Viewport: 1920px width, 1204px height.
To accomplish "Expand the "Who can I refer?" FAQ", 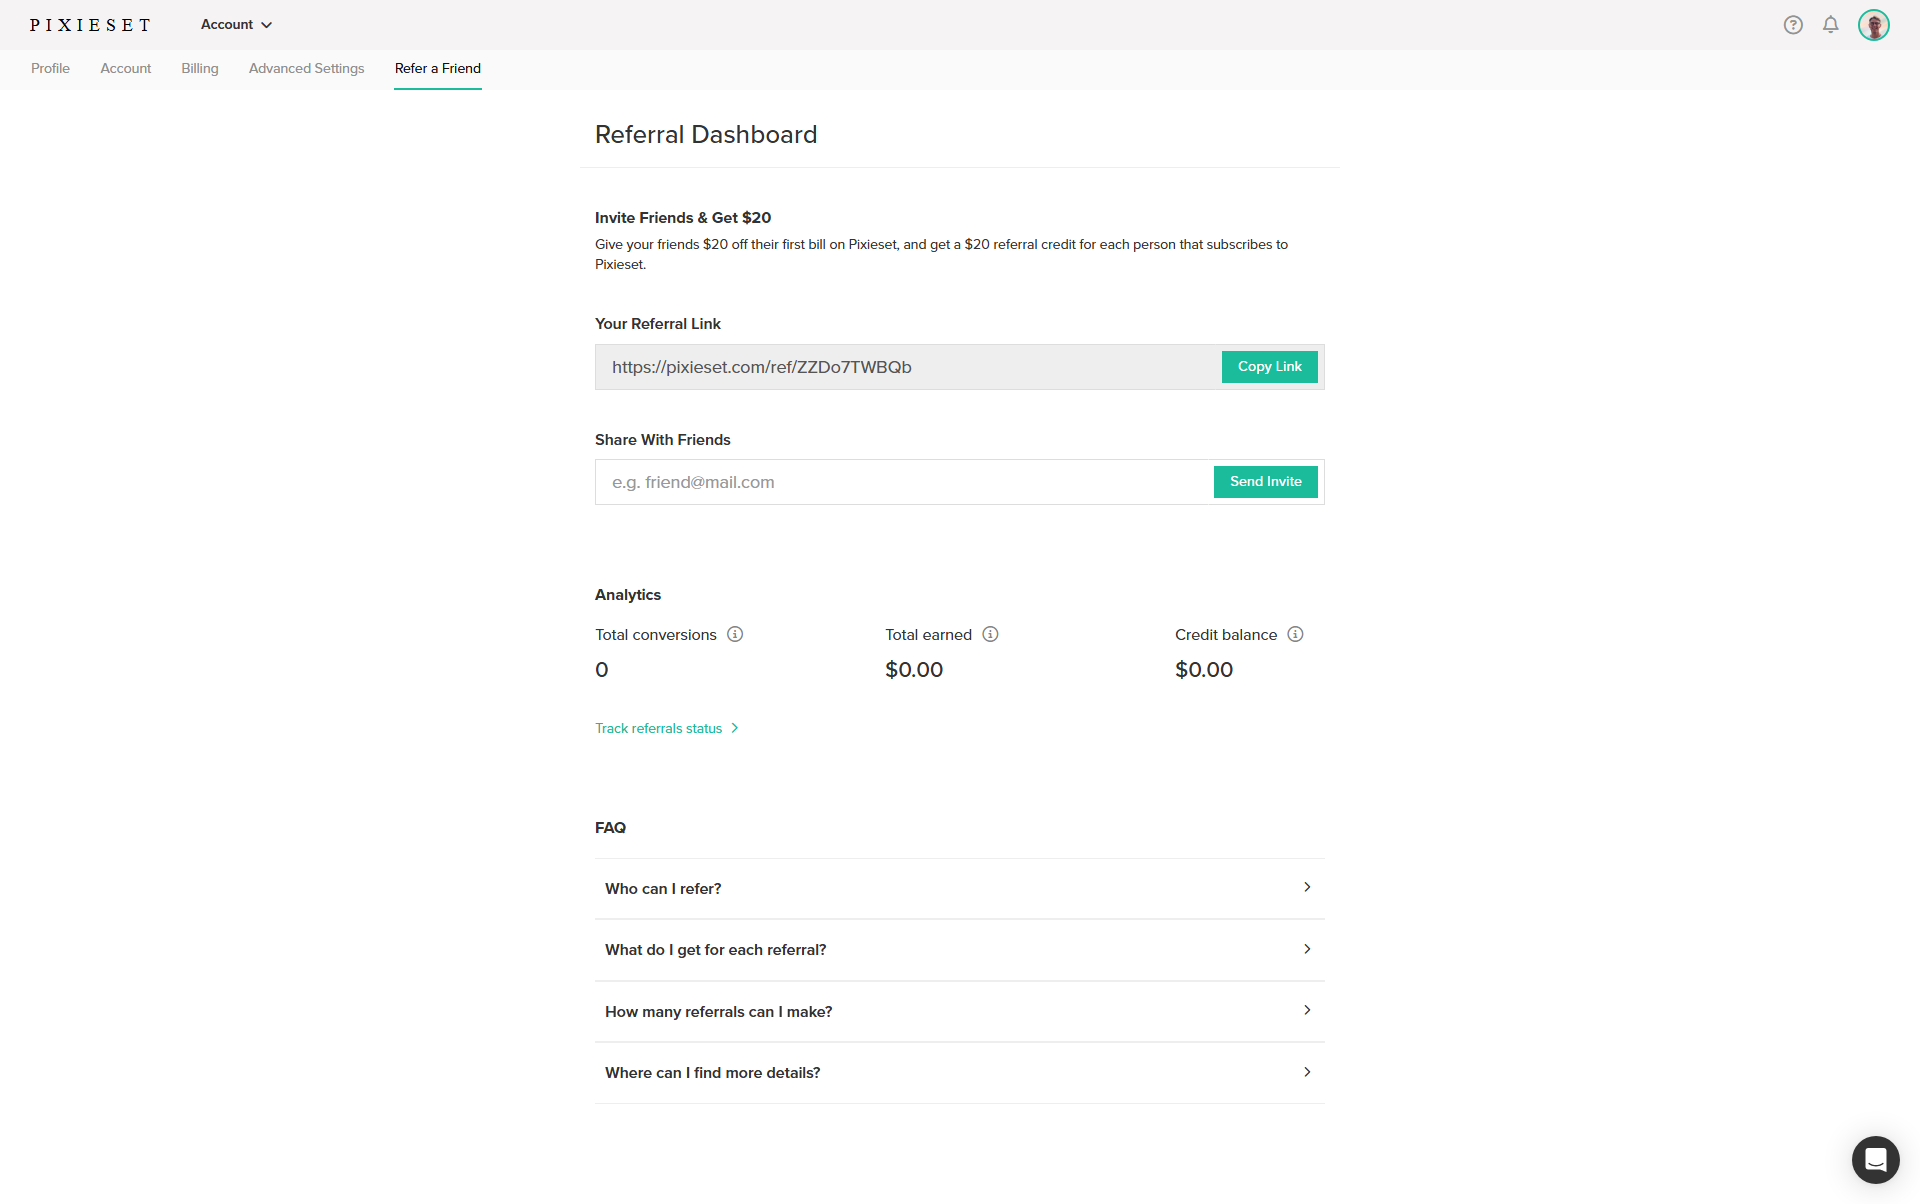I will click(959, 888).
